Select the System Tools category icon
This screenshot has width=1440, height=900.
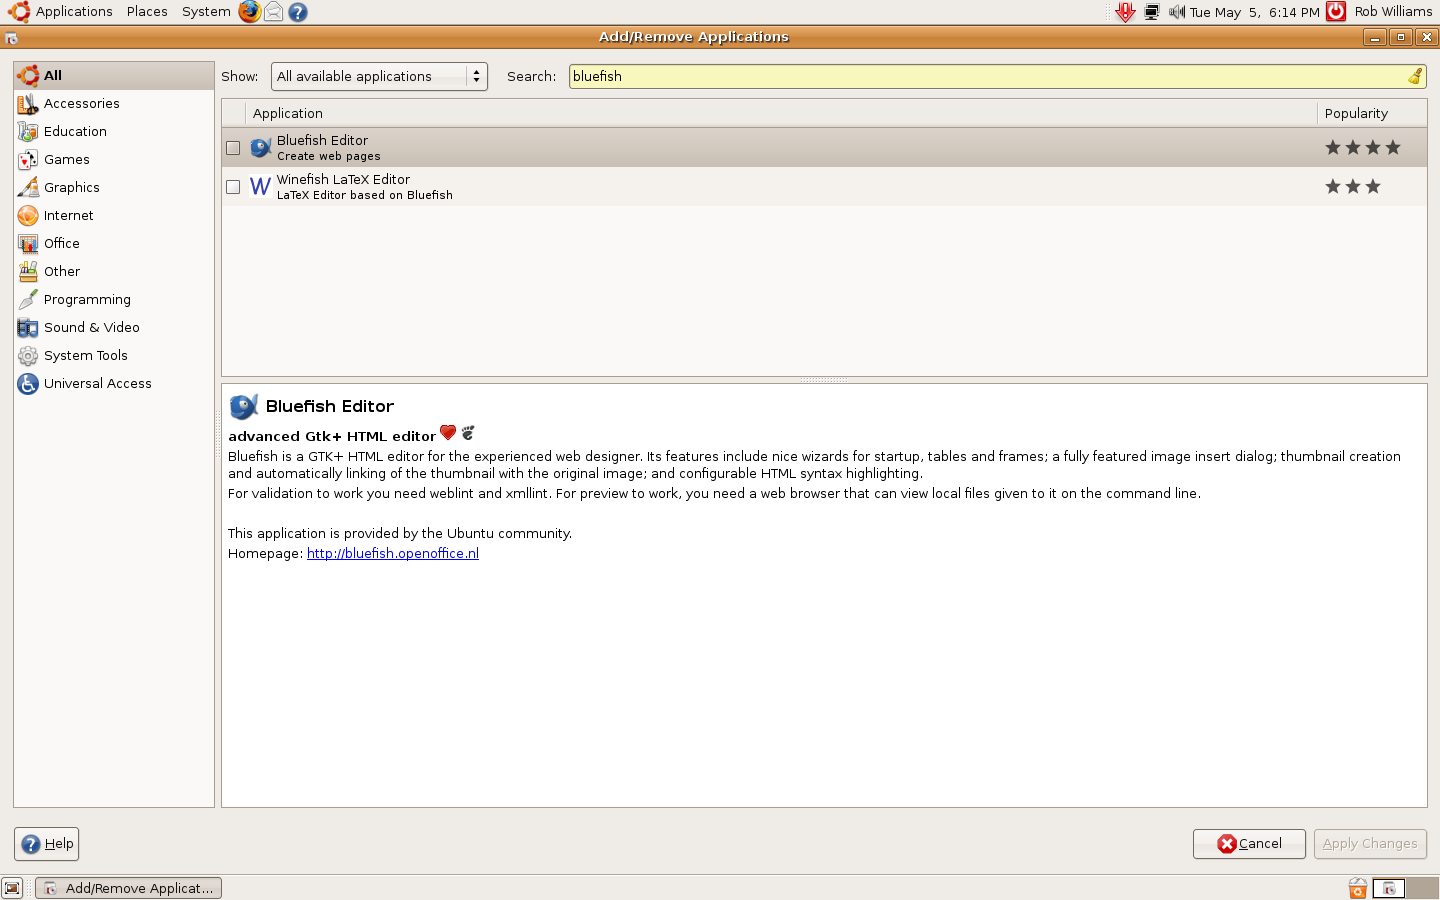(x=28, y=356)
